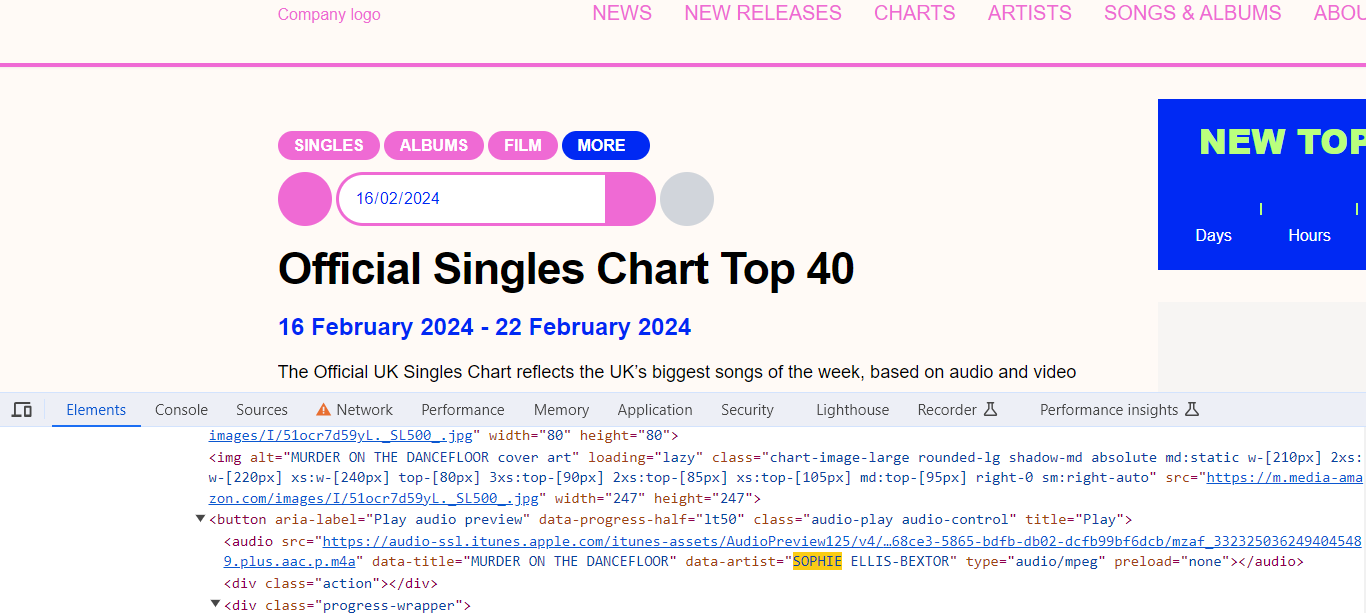
Task: Choose the ALBUMS chart pill
Action: [x=434, y=145]
